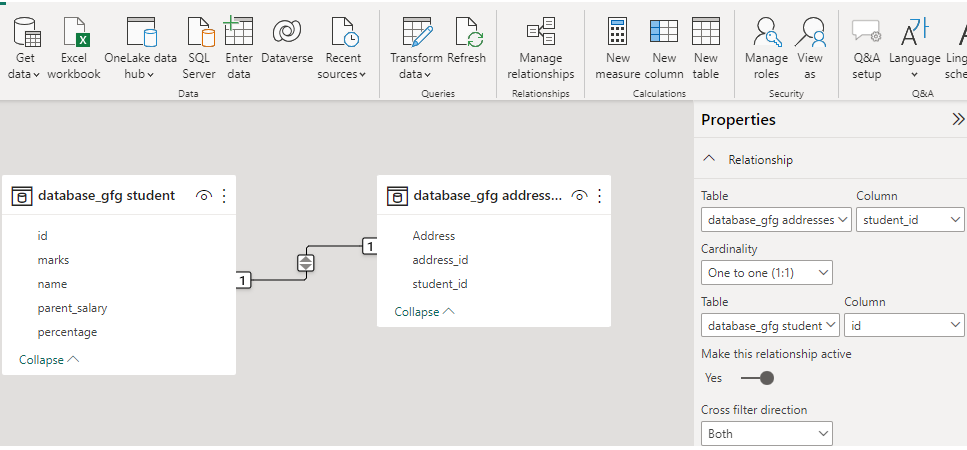Open the Cardinality dropdown
Screen dimensions: 967x450
pyautogui.click(x=767, y=272)
